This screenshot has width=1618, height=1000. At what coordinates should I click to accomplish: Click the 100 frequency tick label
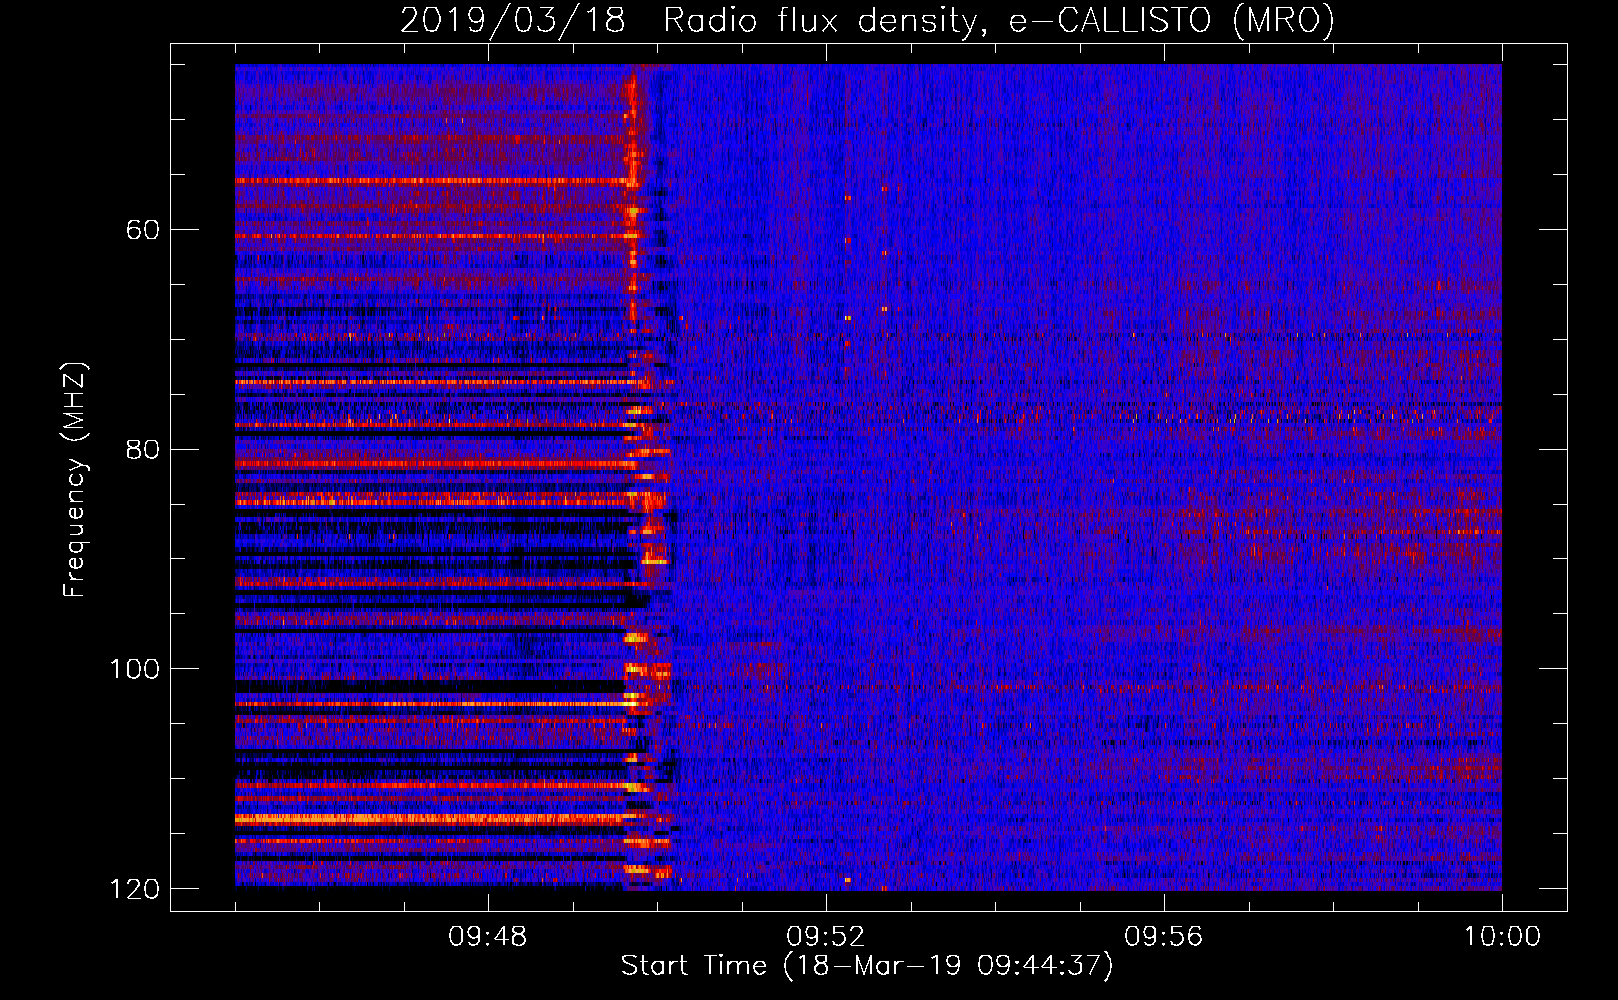(x=134, y=669)
